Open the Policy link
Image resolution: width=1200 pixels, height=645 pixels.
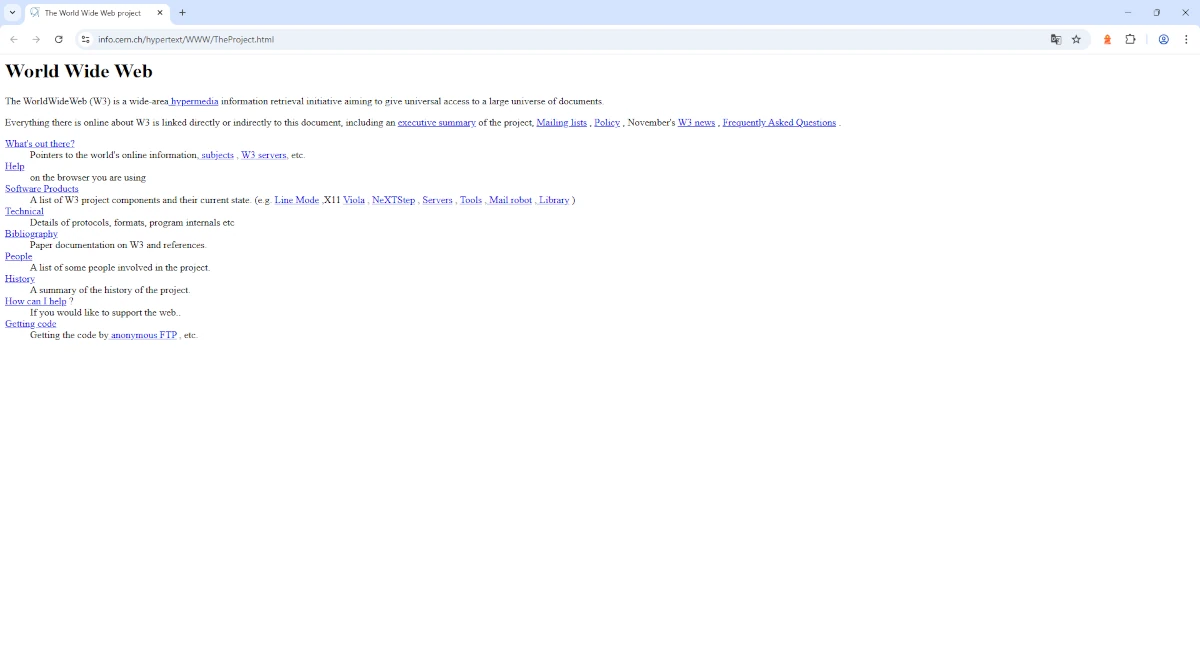click(x=607, y=122)
